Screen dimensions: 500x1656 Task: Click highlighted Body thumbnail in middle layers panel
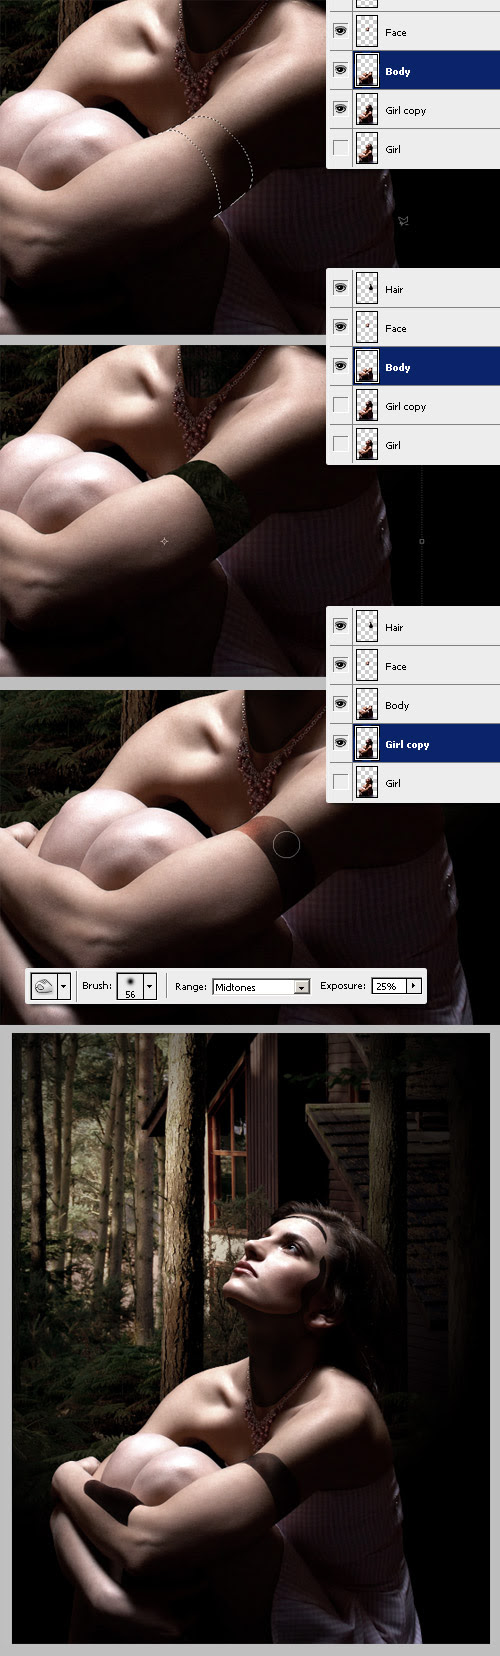click(x=367, y=367)
